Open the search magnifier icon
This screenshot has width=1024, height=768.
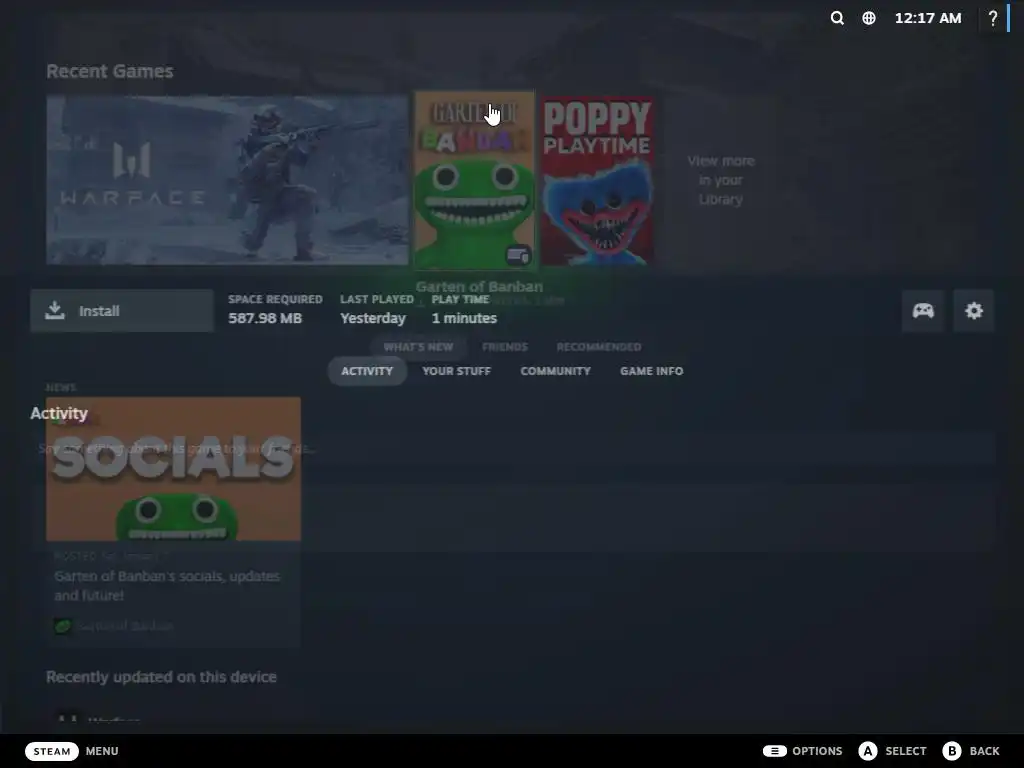(837, 18)
